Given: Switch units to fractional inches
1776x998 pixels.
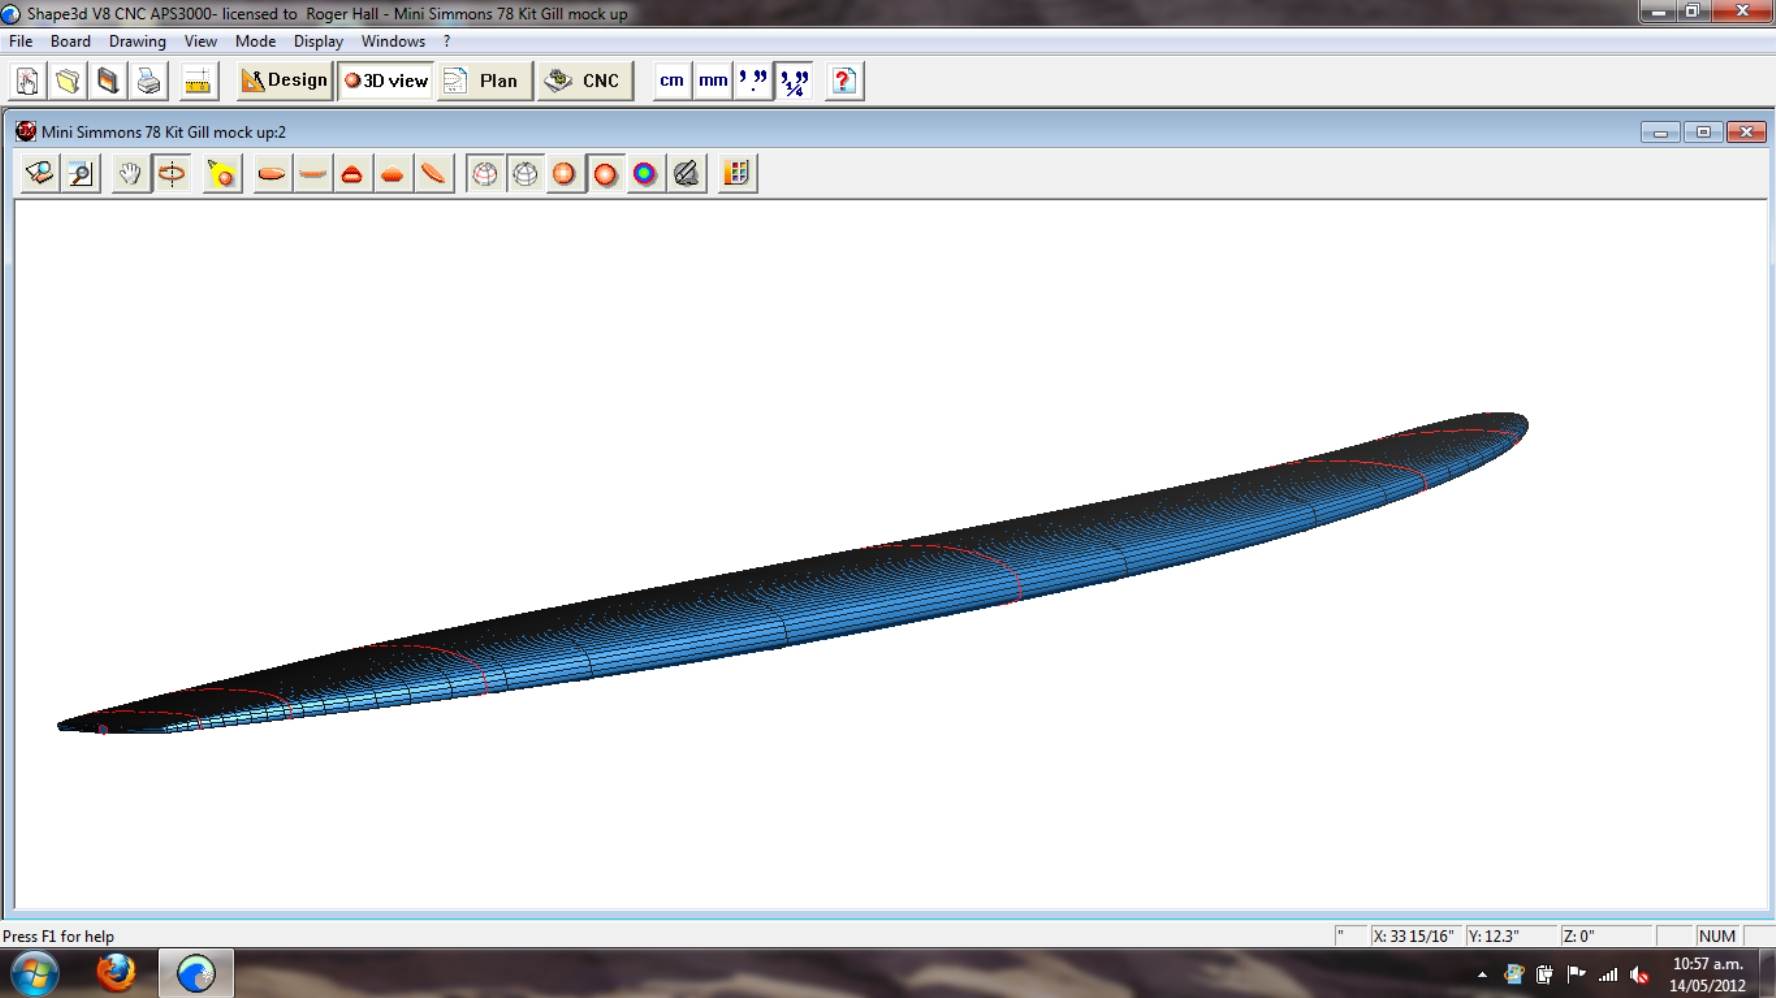Looking at the screenshot, I should [x=795, y=81].
